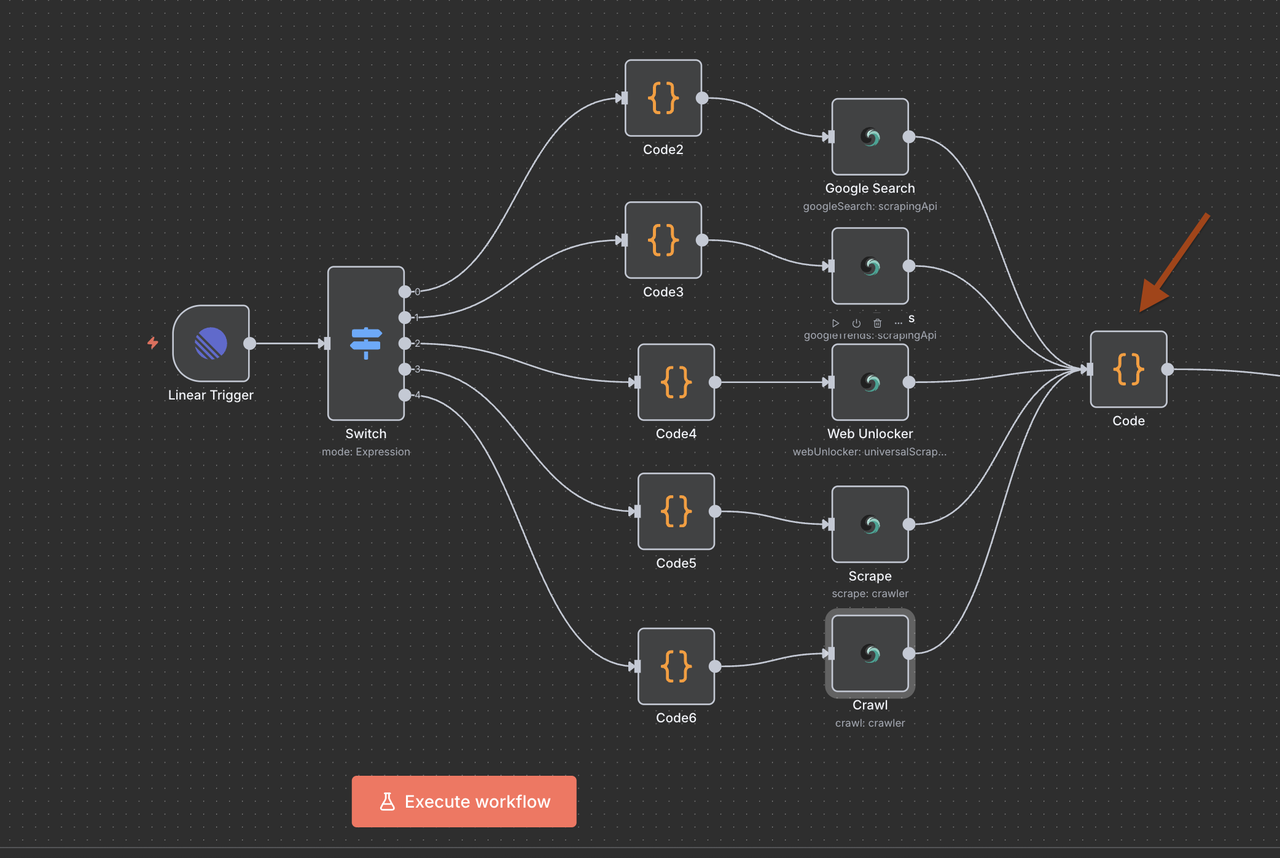
Task: Click Code6 output connector
Action: (715, 666)
